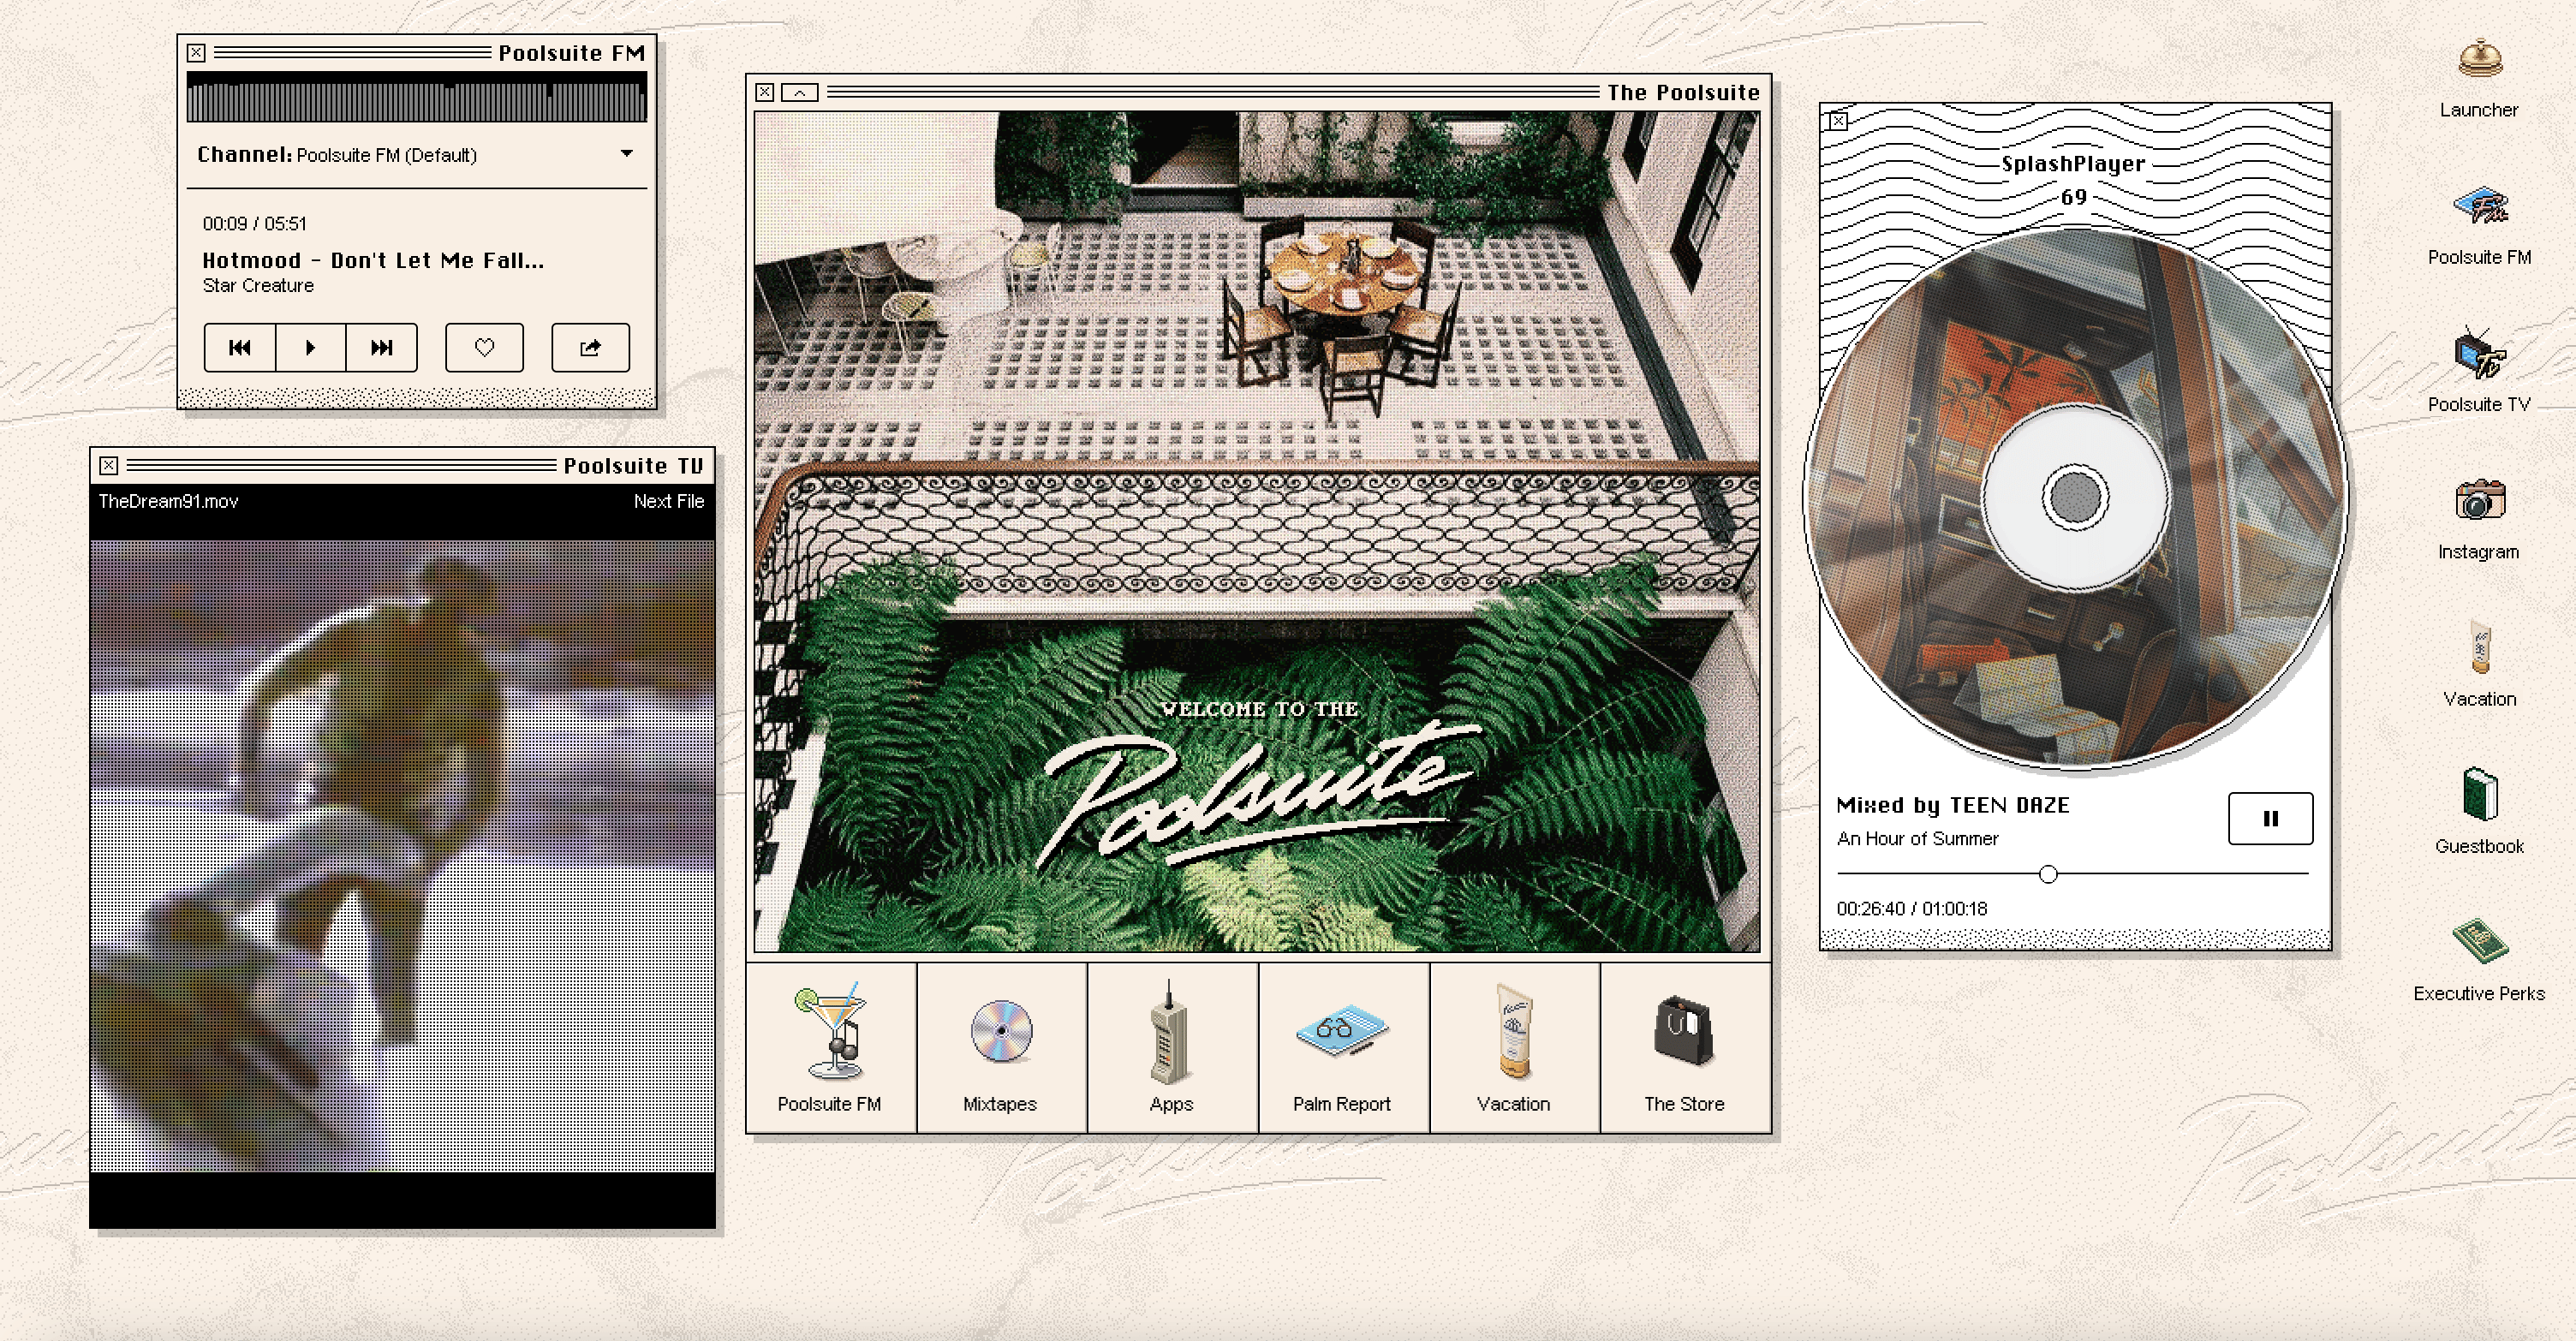Viewport: 2576px width, 1341px height.
Task: Click the audio waveform visualizer in Poolsuite FM
Action: click(x=417, y=97)
